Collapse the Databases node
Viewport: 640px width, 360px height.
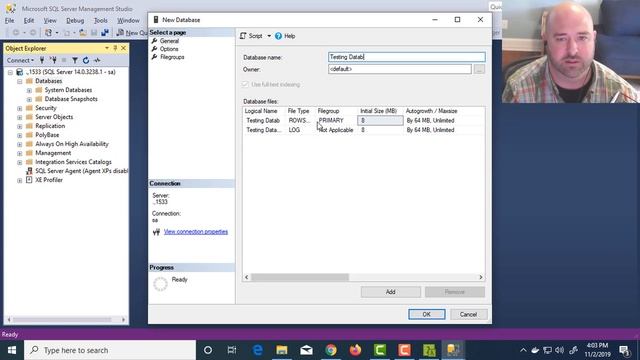tap(20, 81)
